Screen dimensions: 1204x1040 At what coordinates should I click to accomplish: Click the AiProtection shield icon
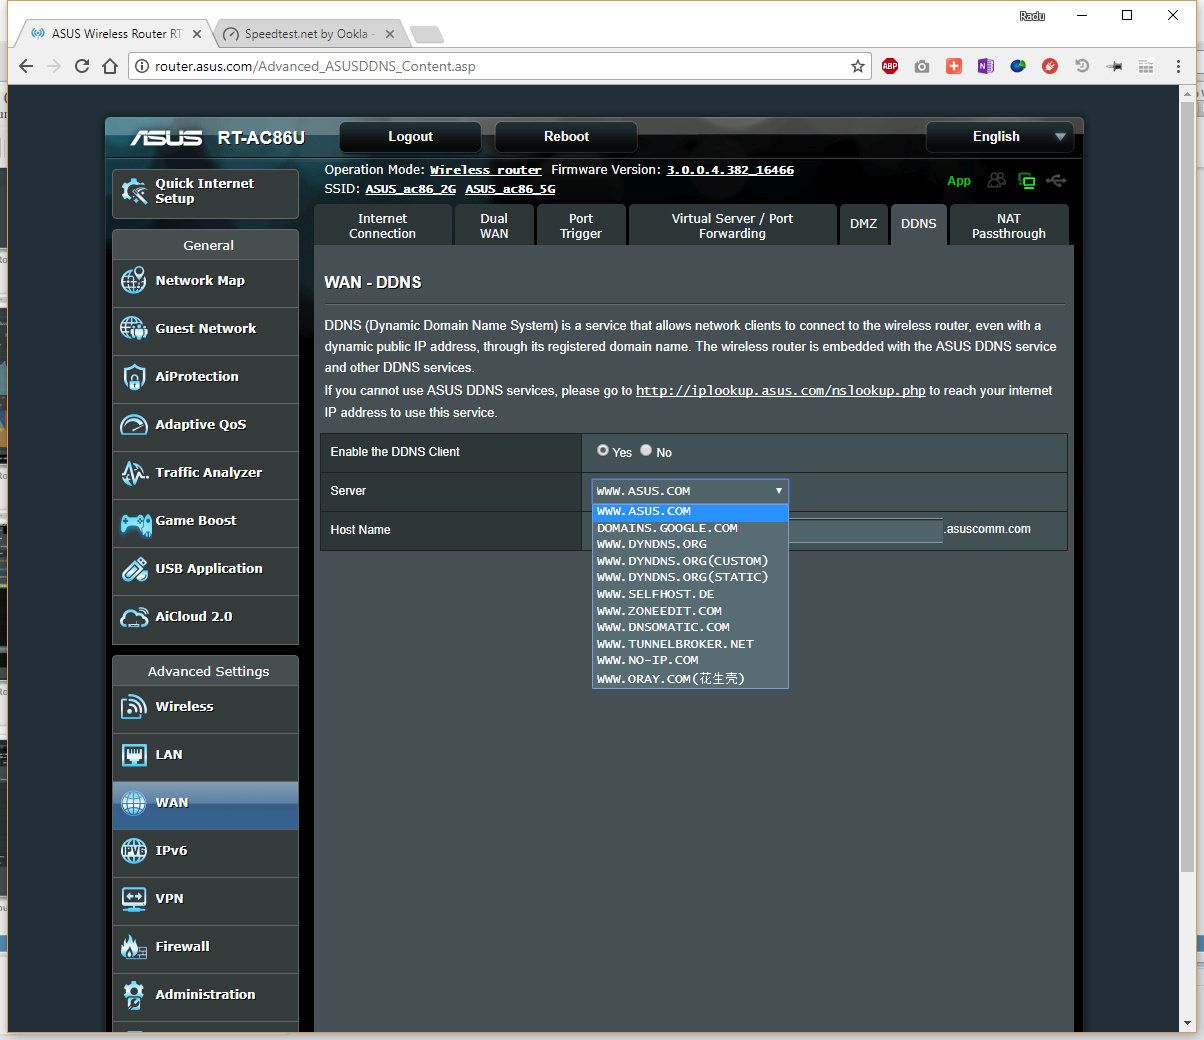click(x=134, y=377)
